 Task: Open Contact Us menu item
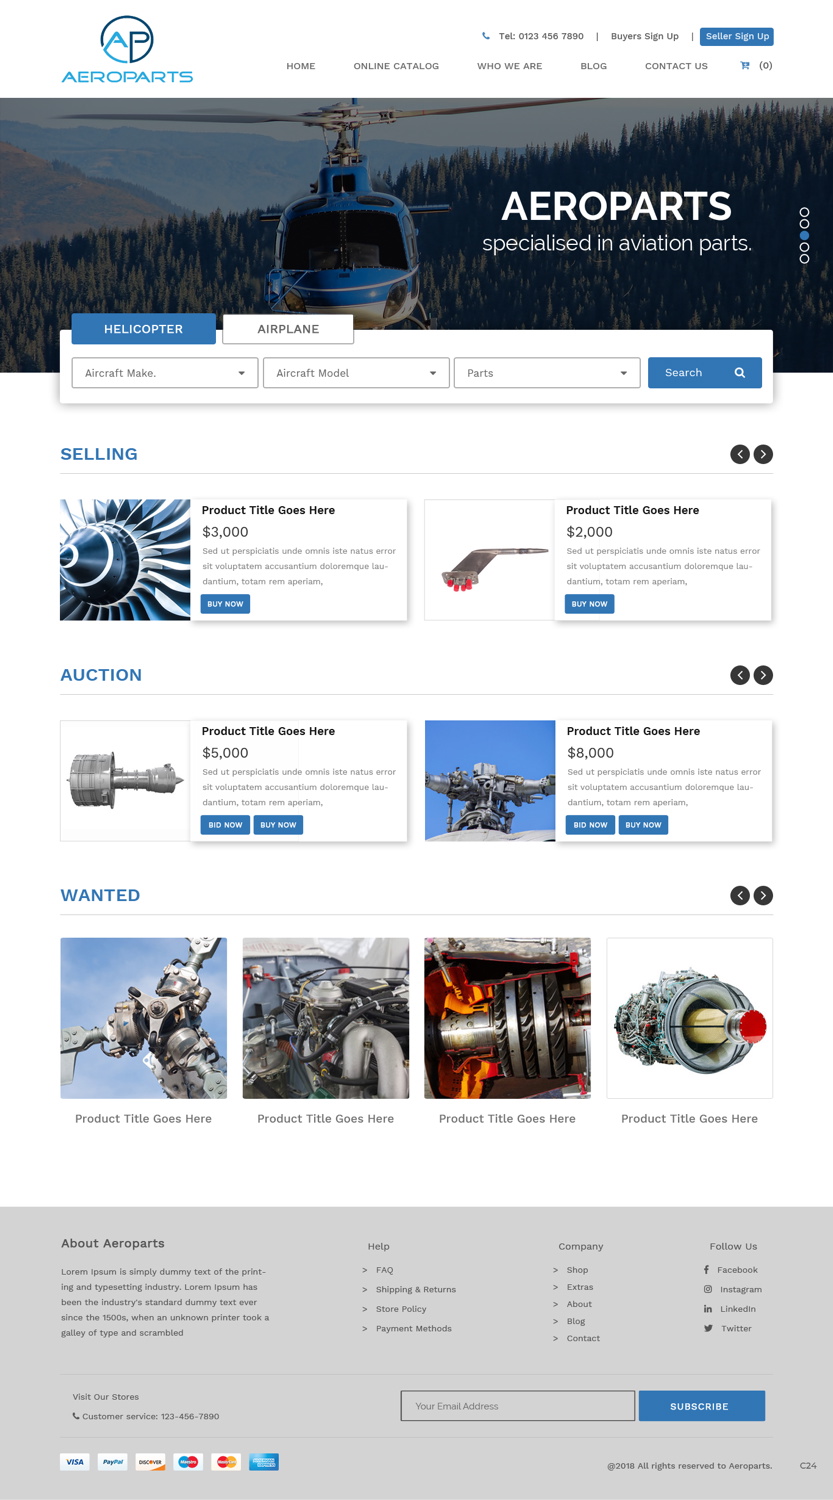click(676, 66)
